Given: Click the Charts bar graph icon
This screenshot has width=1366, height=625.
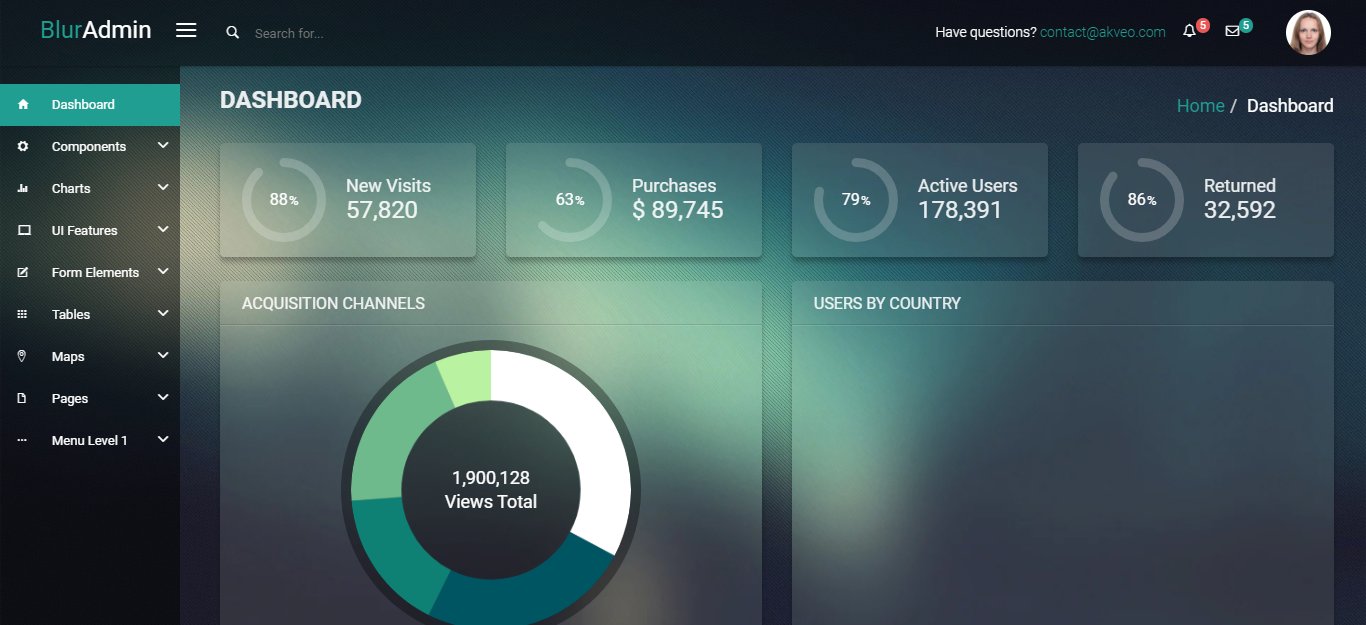Looking at the screenshot, I should tap(24, 188).
